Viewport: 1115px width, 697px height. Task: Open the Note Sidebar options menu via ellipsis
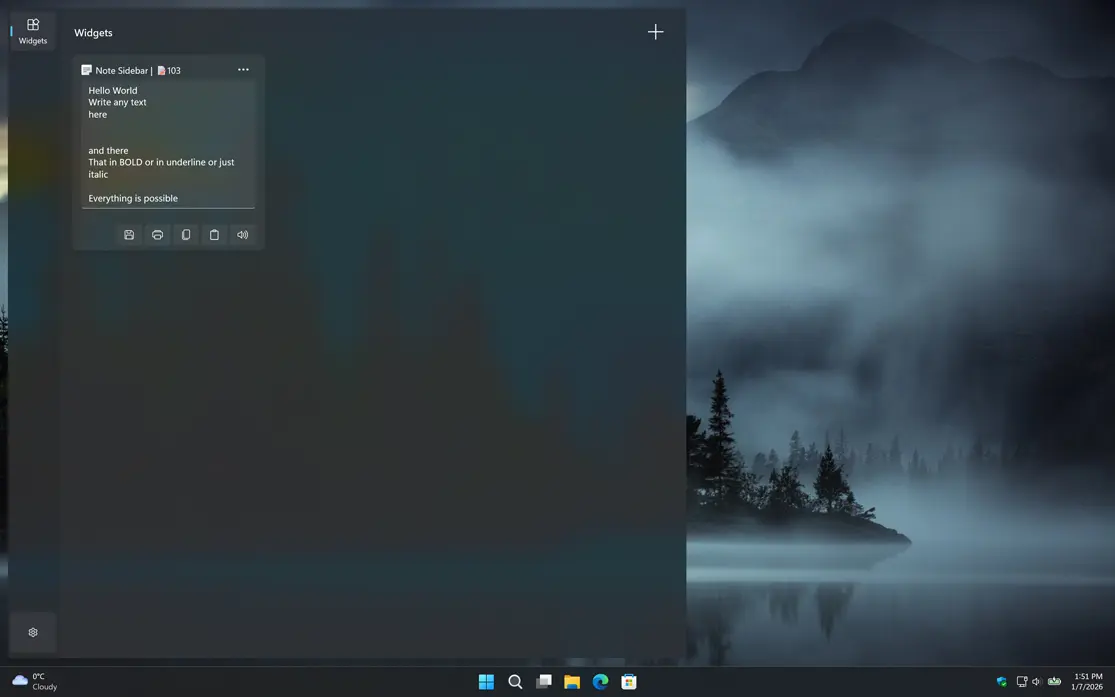click(x=243, y=69)
